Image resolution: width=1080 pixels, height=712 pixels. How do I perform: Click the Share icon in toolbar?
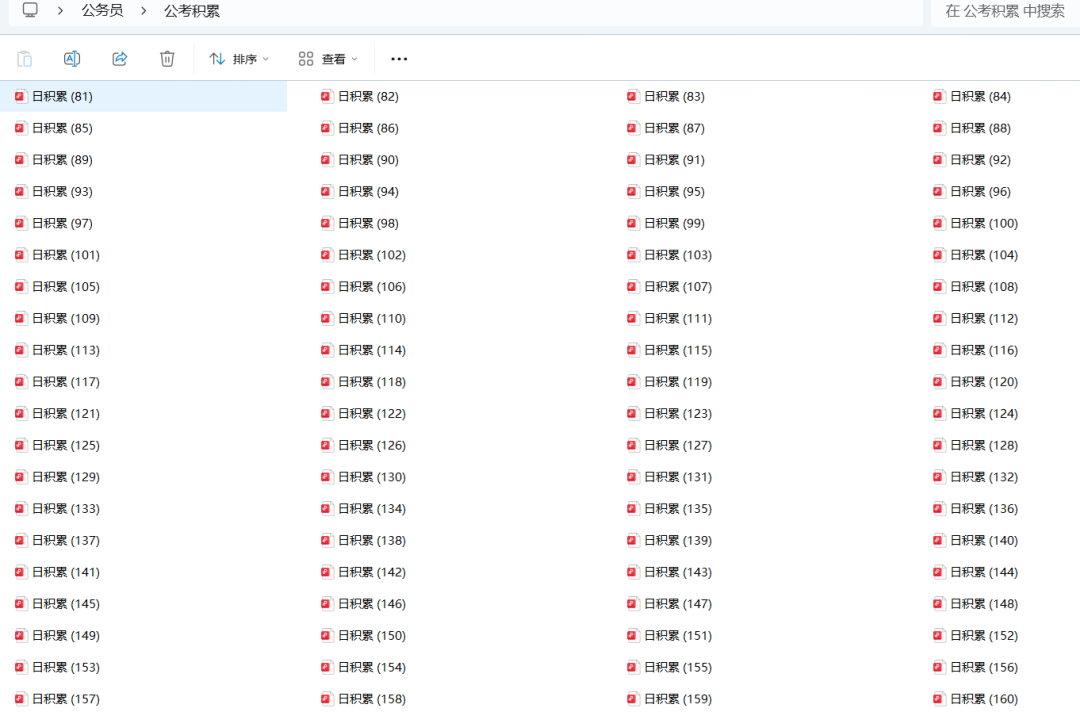pyautogui.click(x=120, y=59)
